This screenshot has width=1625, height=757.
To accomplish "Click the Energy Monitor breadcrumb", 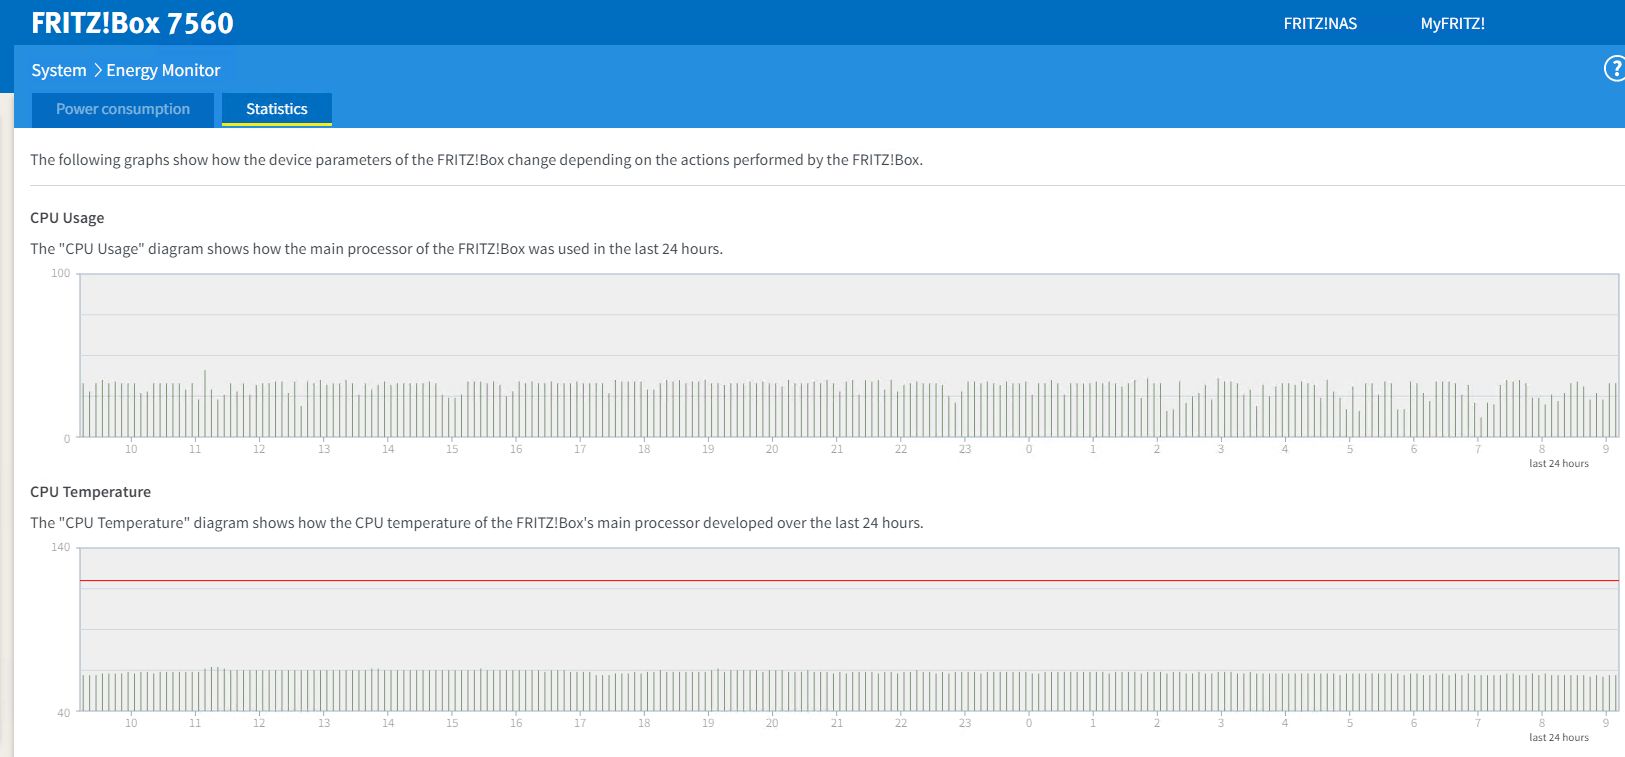I will [x=163, y=70].
